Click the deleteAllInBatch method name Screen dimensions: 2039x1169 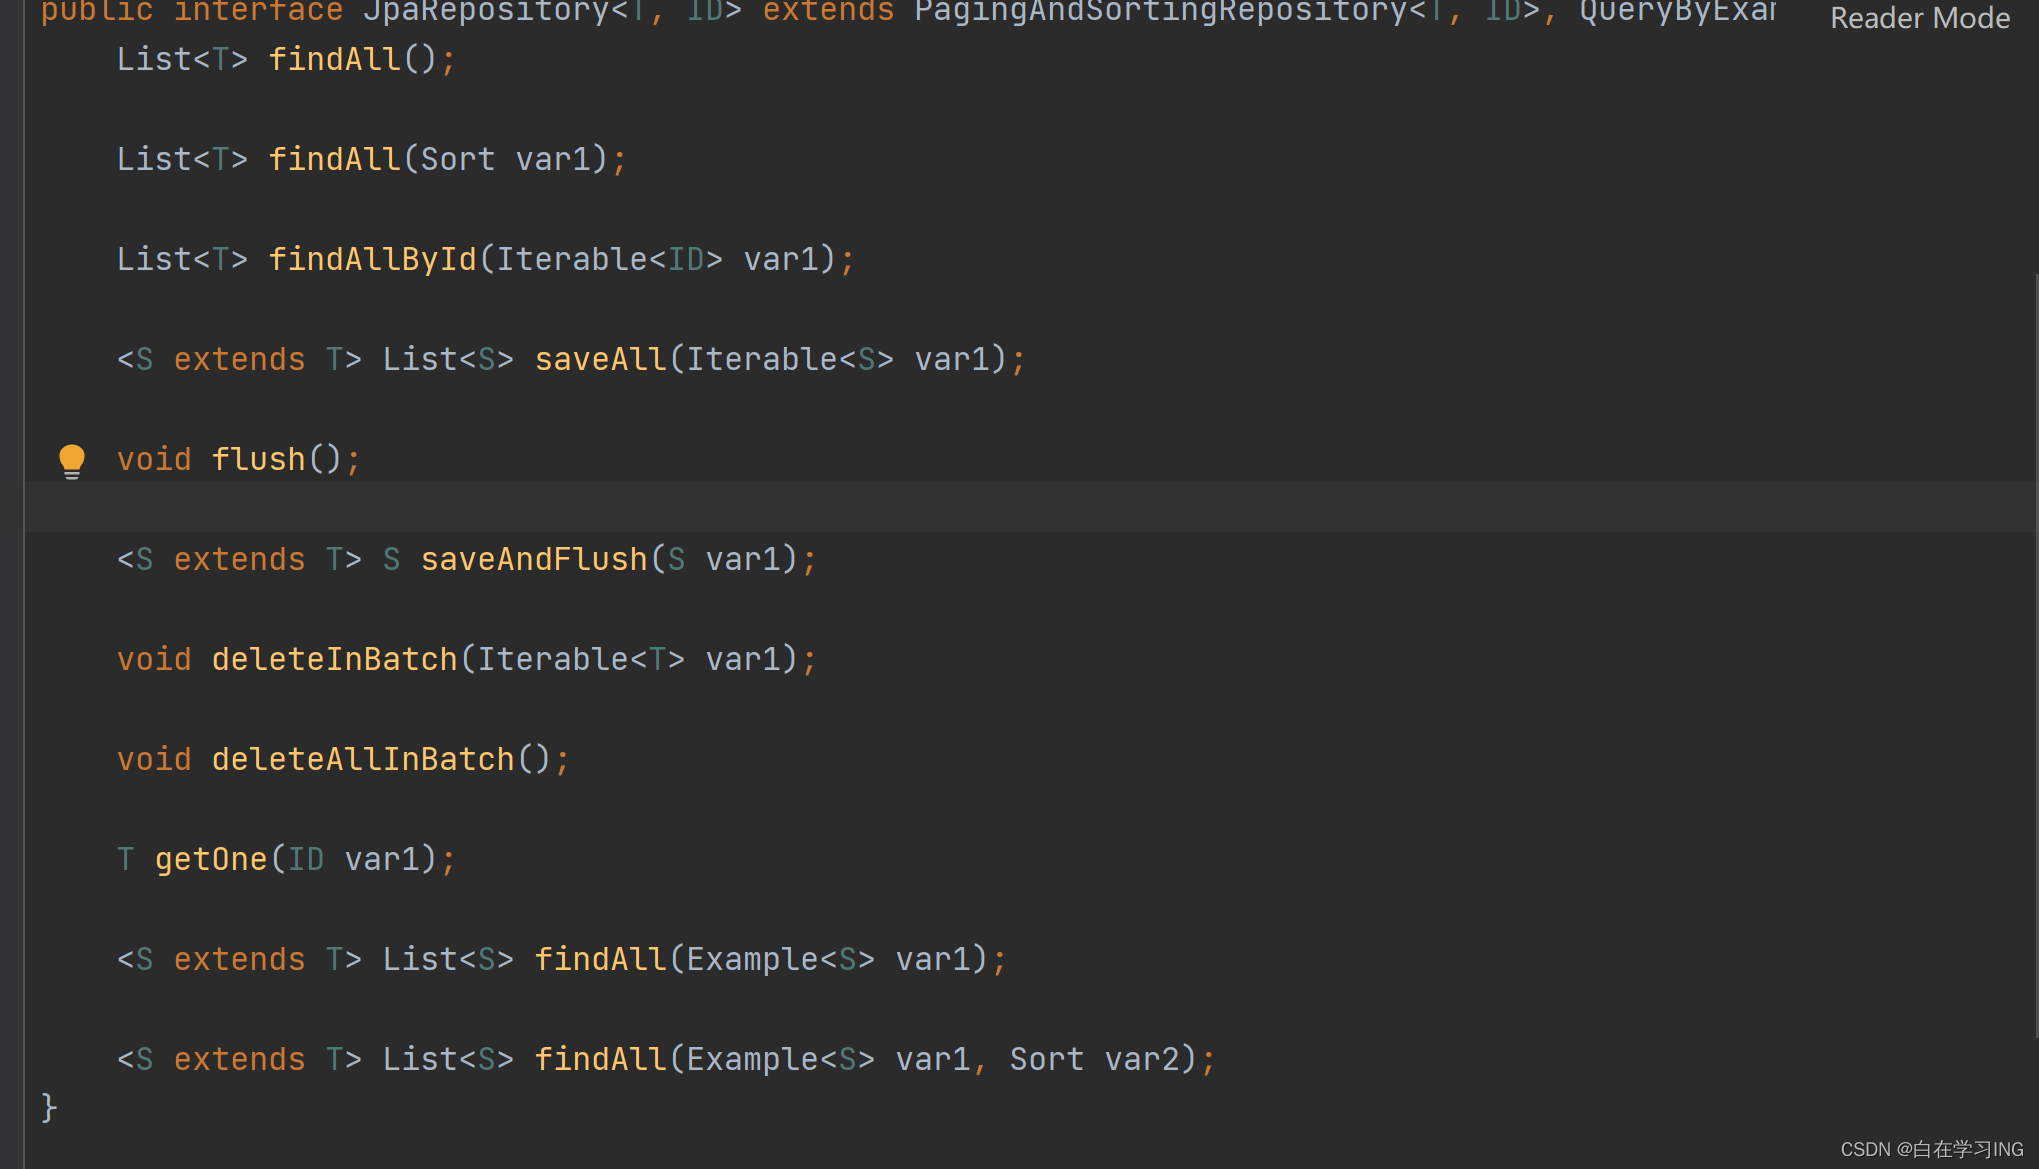pos(363,759)
